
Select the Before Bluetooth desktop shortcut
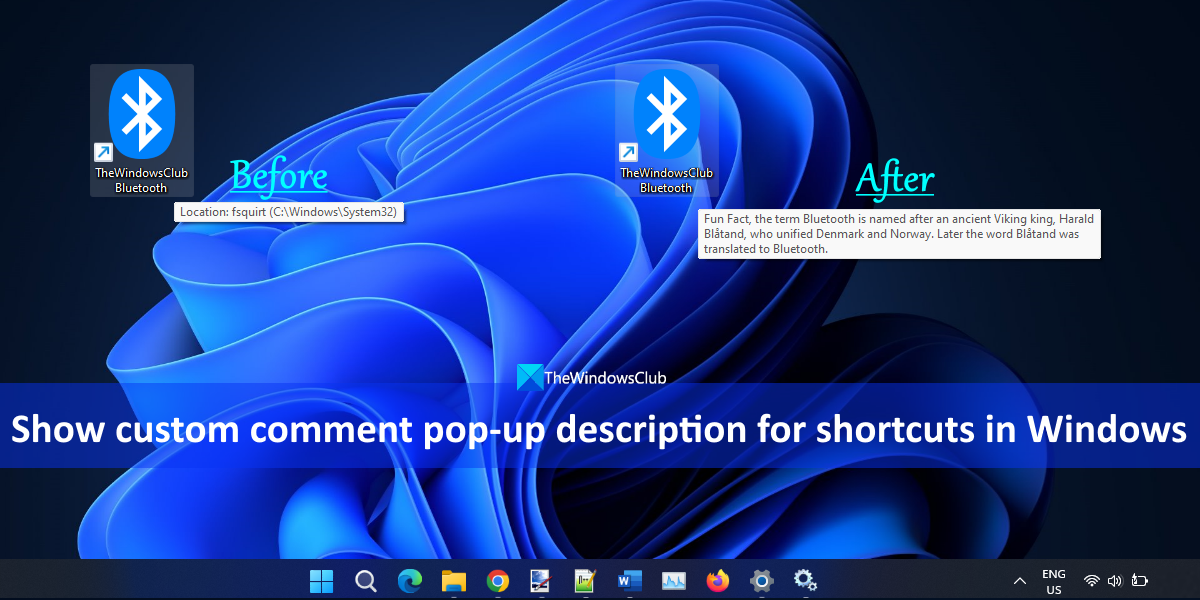[x=141, y=130]
